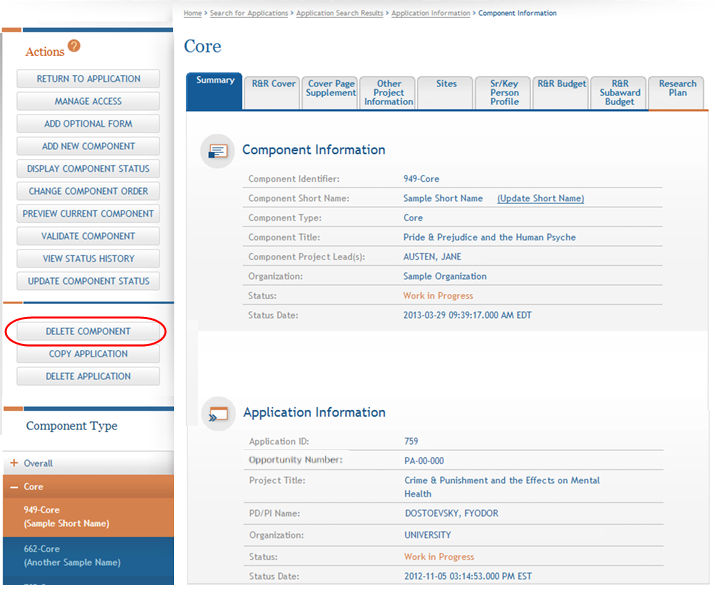The image size is (717, 596).
Task: Click application status date 2012-11-05 value
Action: (x=468, y=576)
